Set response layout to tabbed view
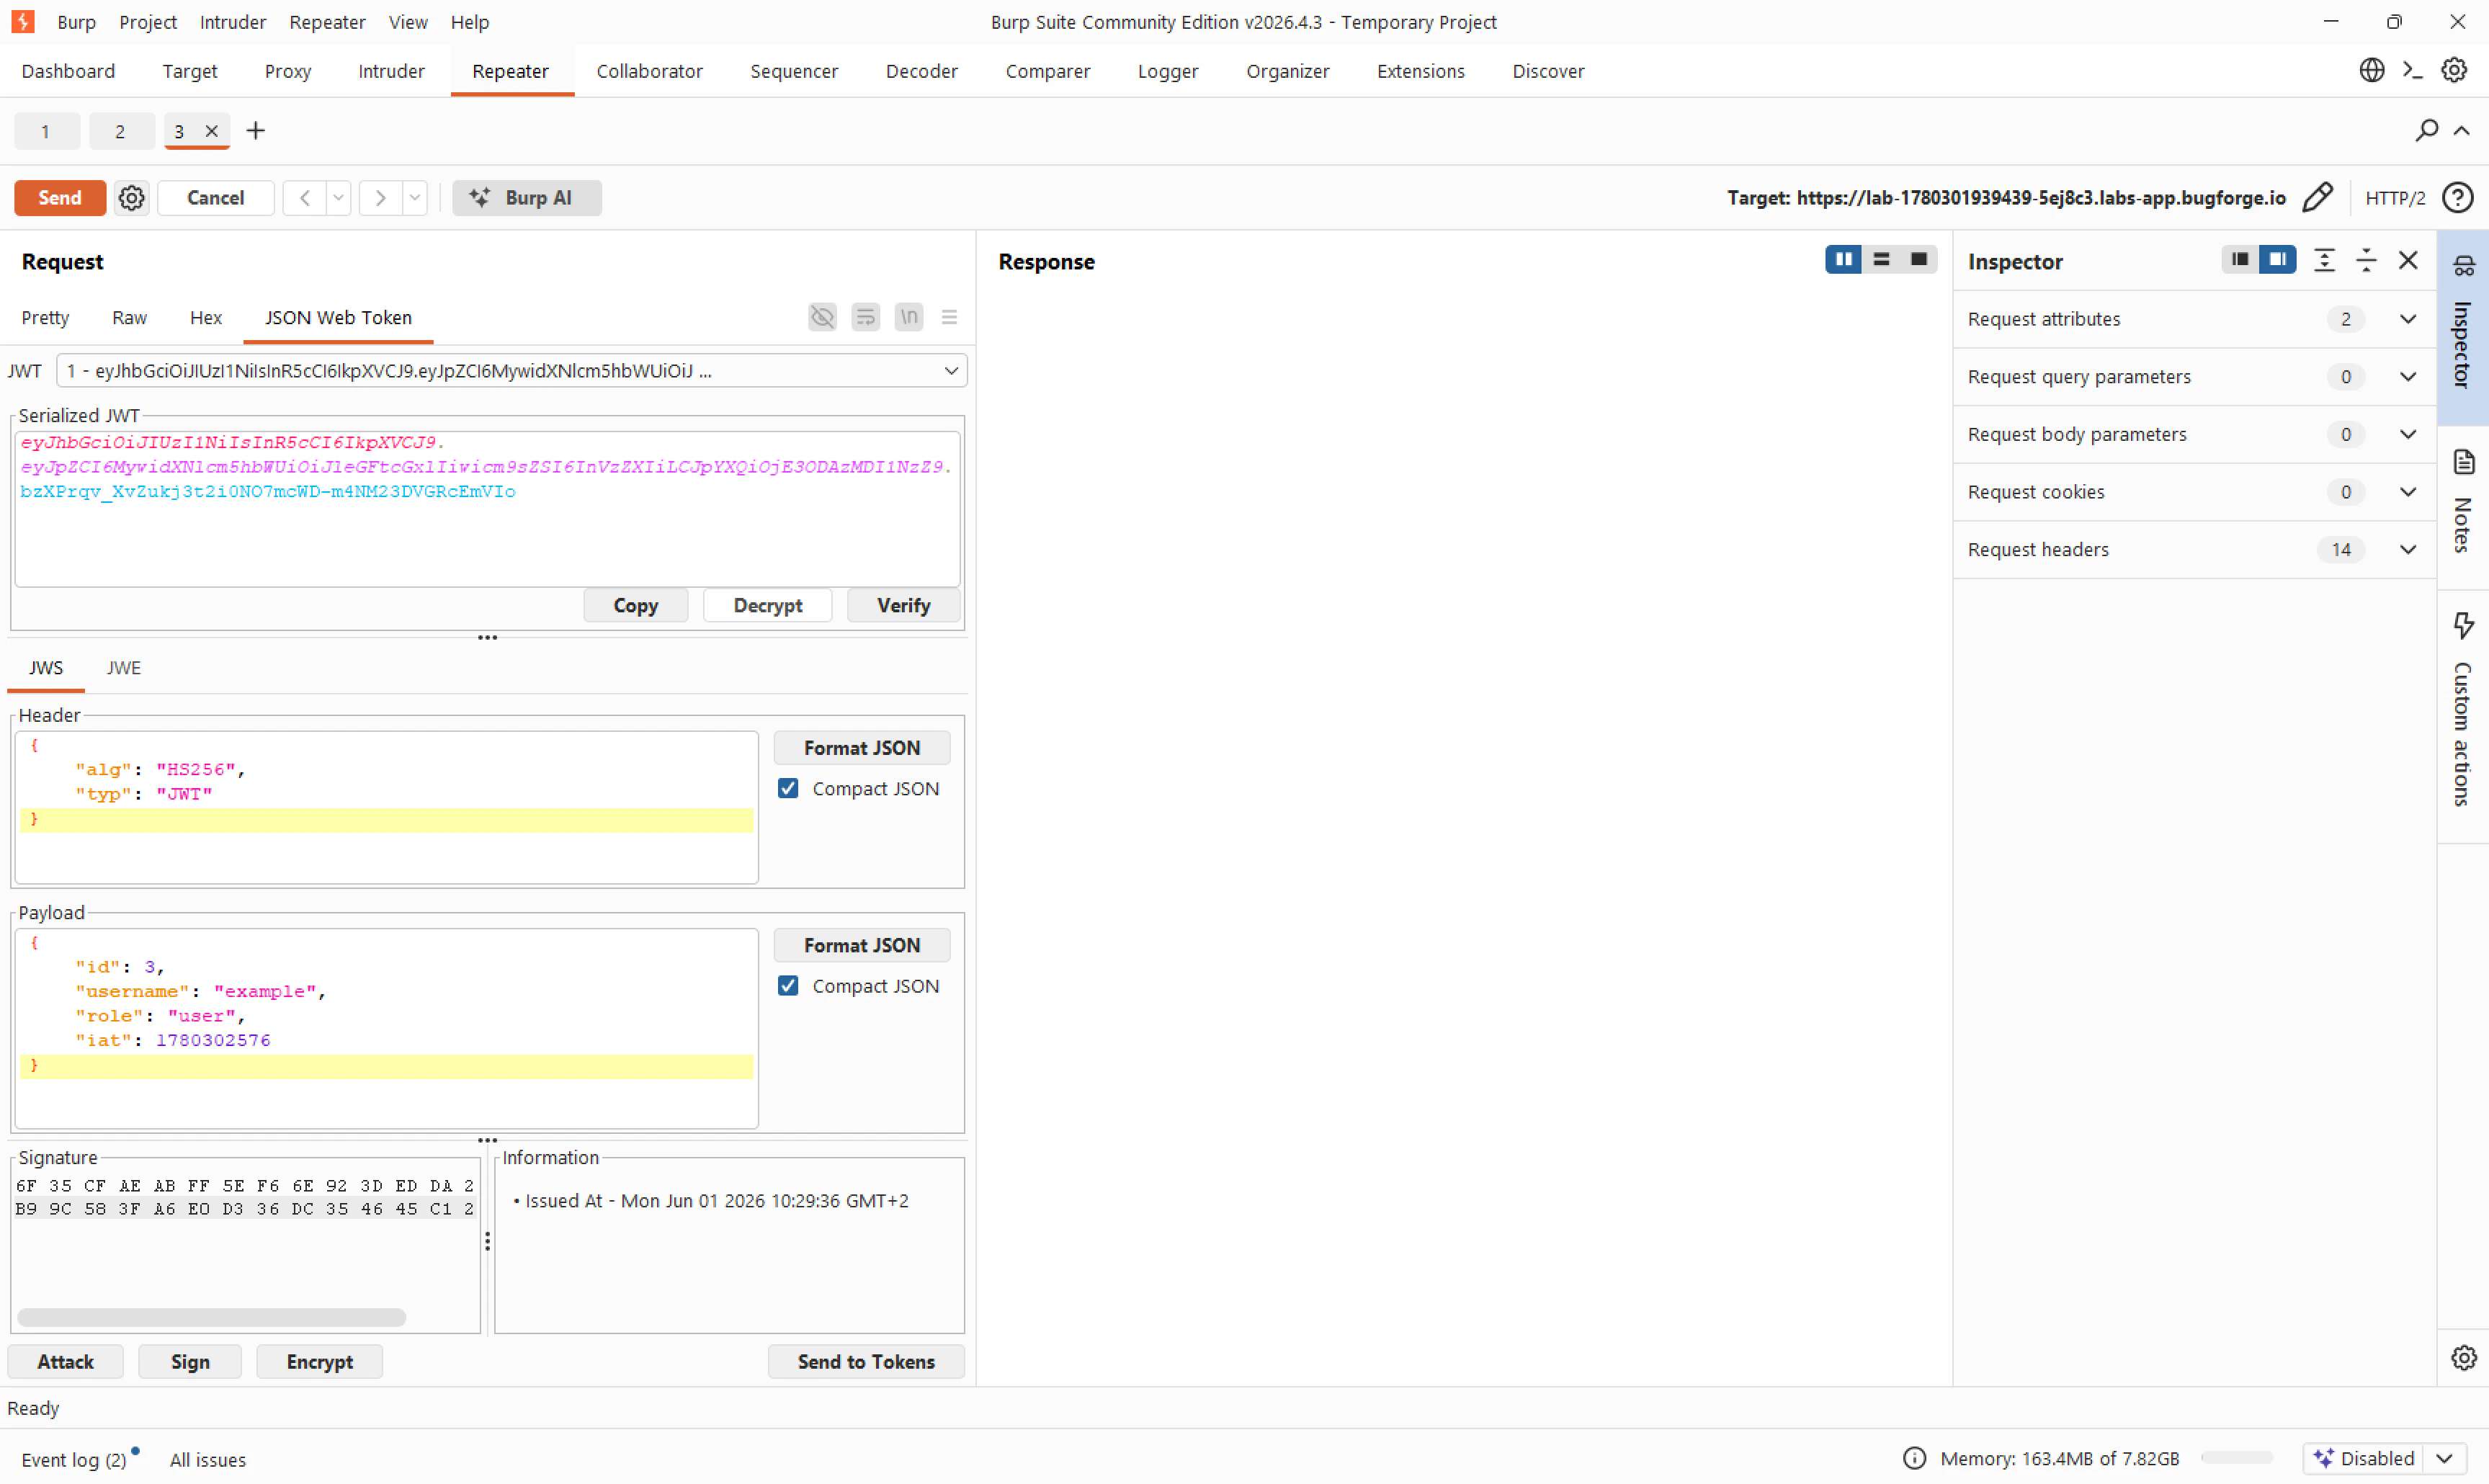Image resolution: width=2489 pixels, height=1484 pixels. coord(1918,260)
